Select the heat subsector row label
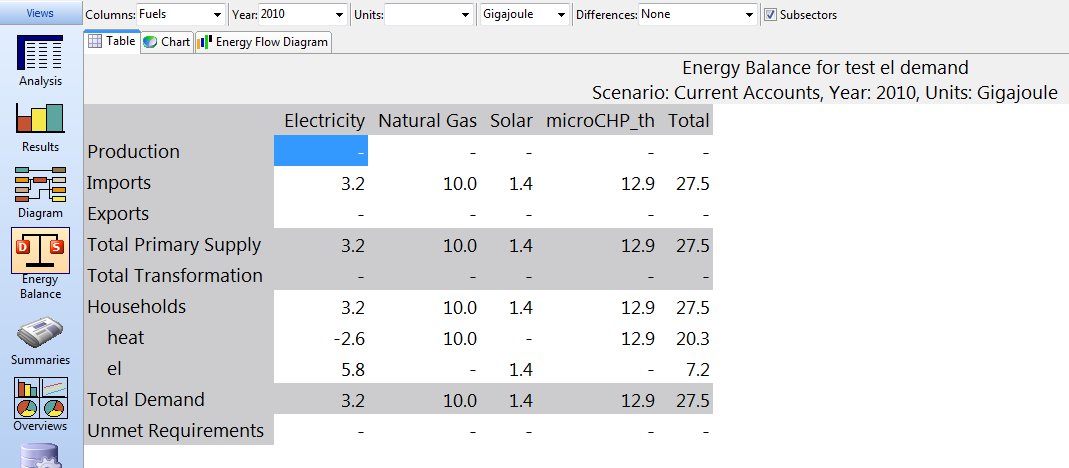The width and height of the screenshot is (1069, 468). [179, 337]
